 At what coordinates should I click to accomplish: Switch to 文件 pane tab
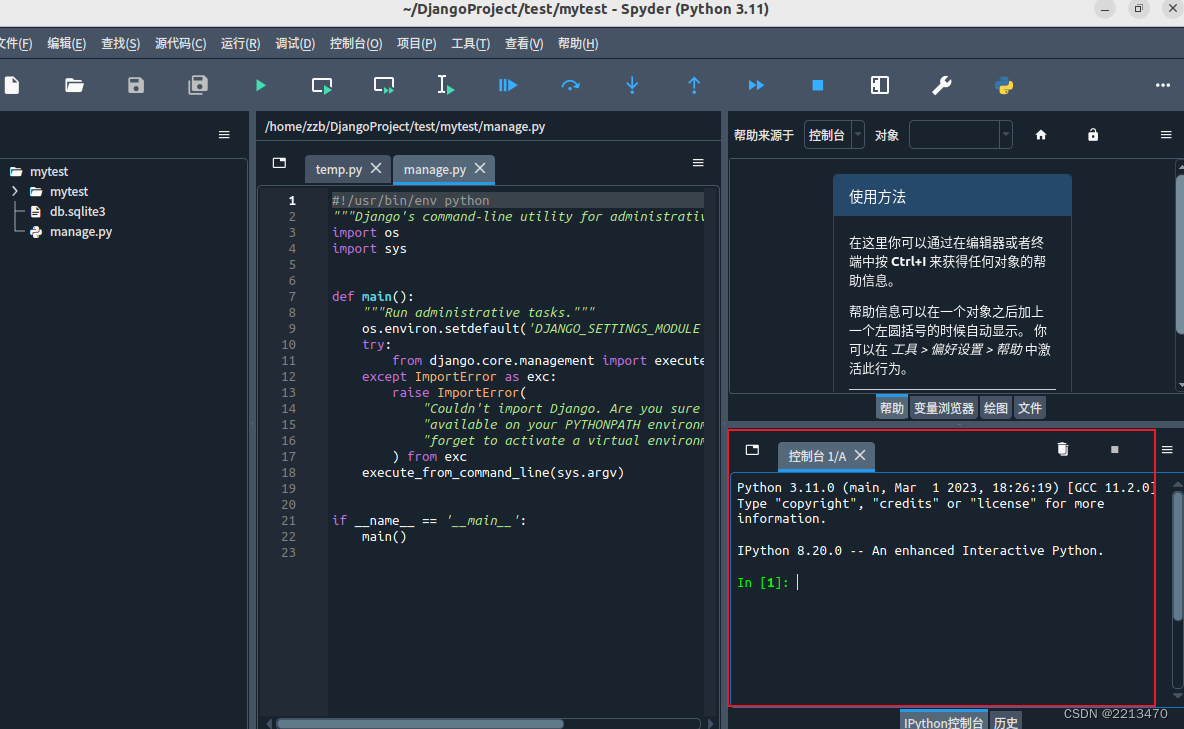point(1029,408)
